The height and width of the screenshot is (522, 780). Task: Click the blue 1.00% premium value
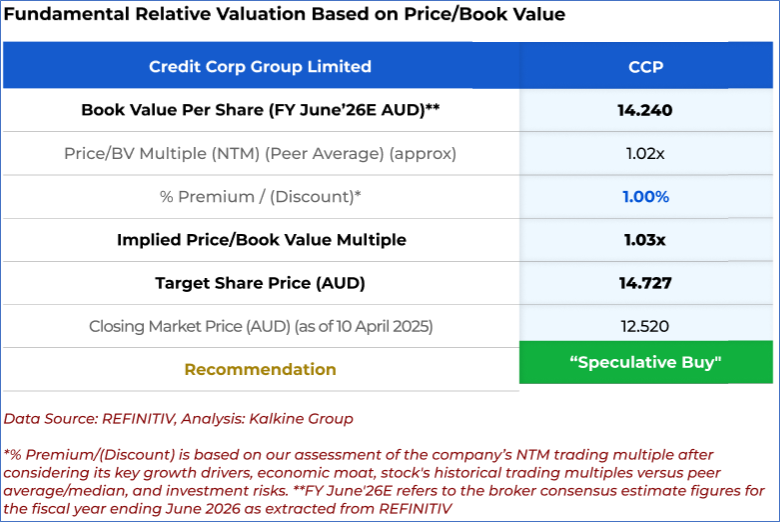645,197
